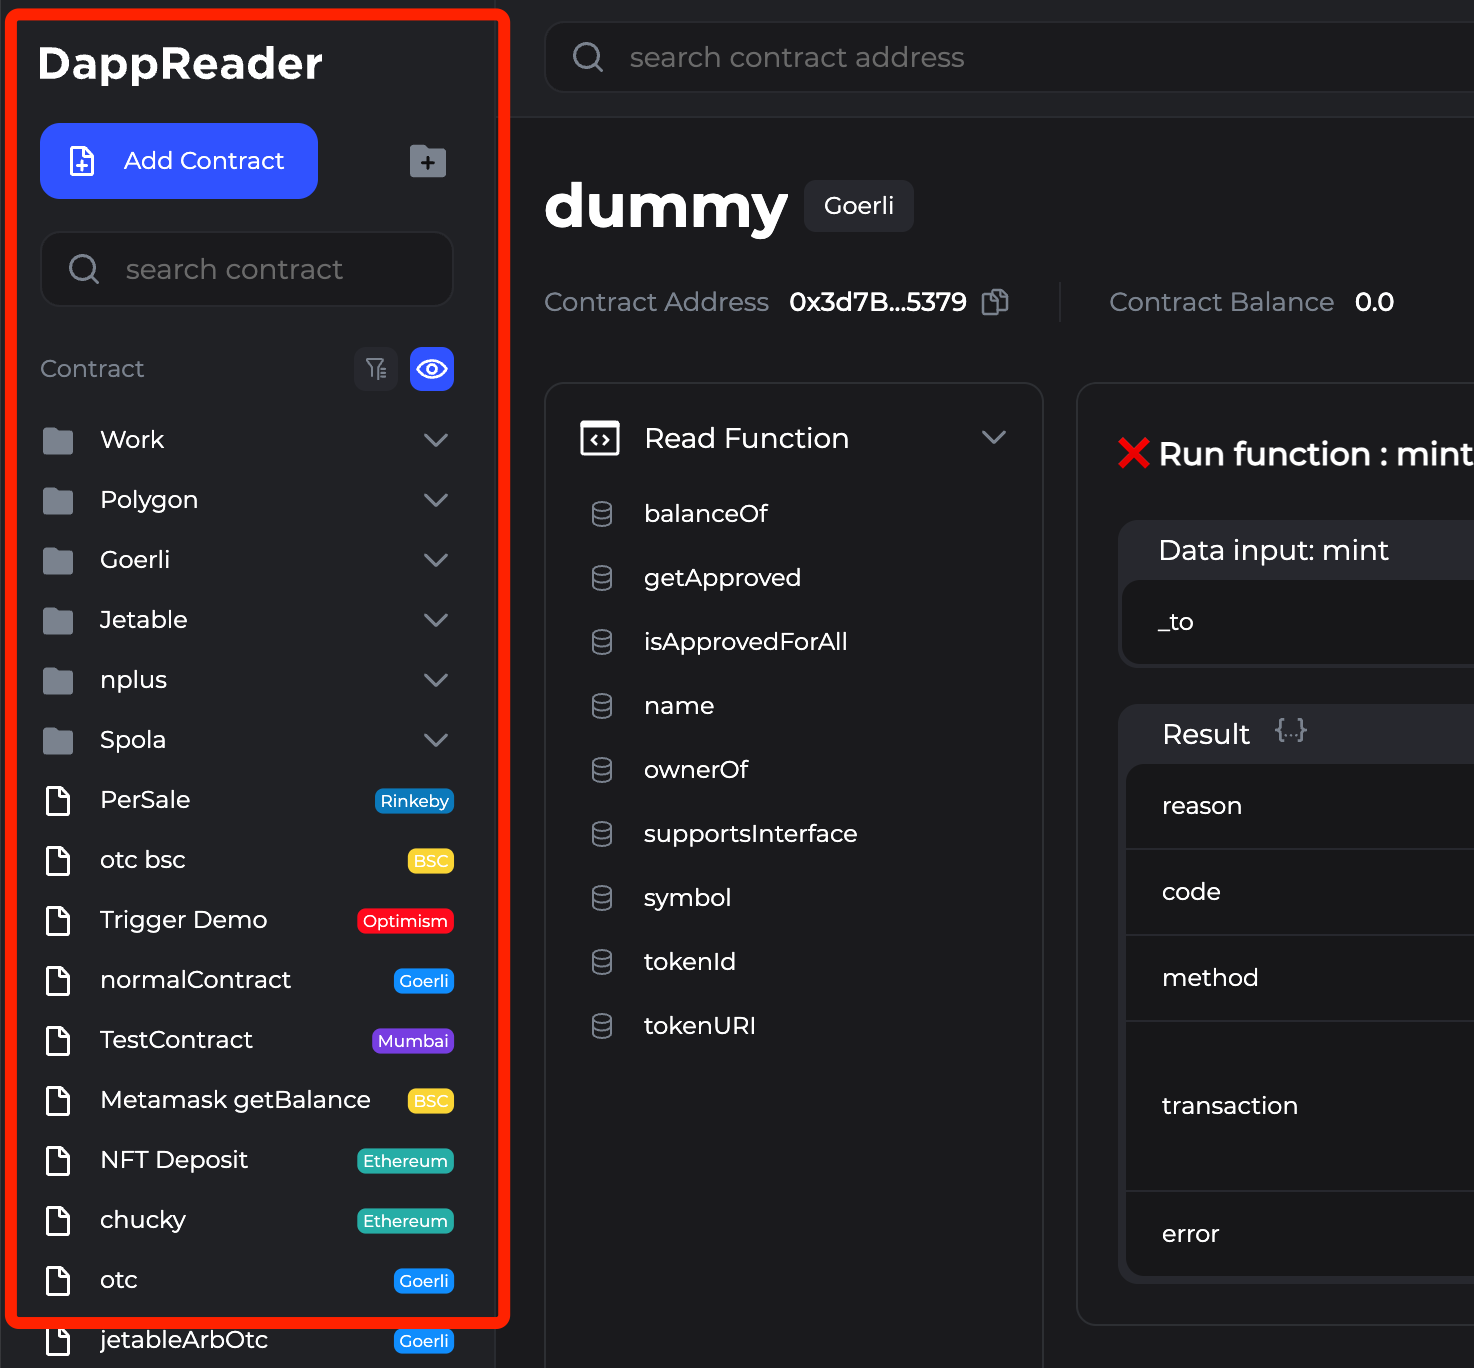This screenshot has height=1368, width=1474.
Task: Click the Spola folder icon
Action: pyautogui.click(x=58, y=741)
